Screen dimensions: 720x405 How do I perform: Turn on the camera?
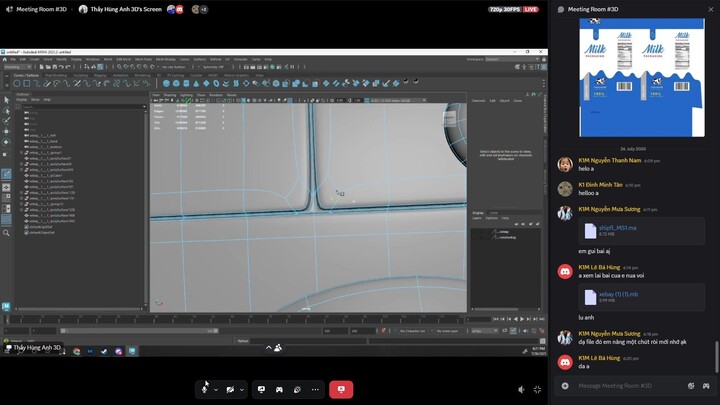pos(230,389)
